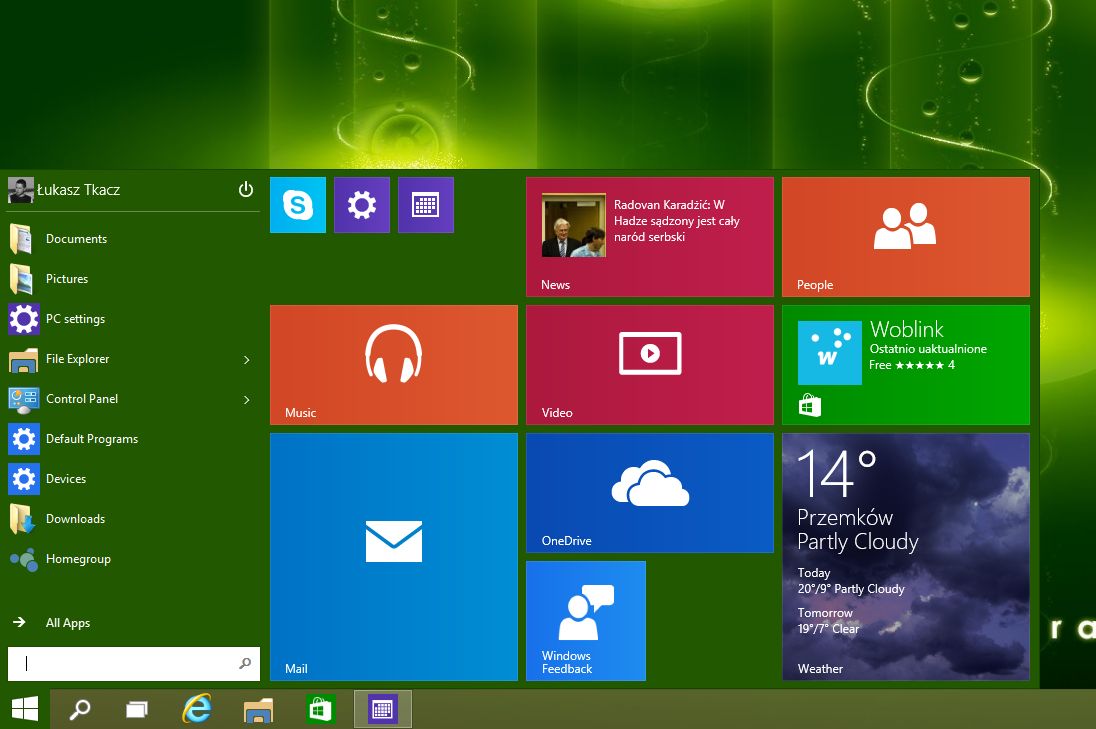Open the Windows Feedback tile

pos(586,621)
